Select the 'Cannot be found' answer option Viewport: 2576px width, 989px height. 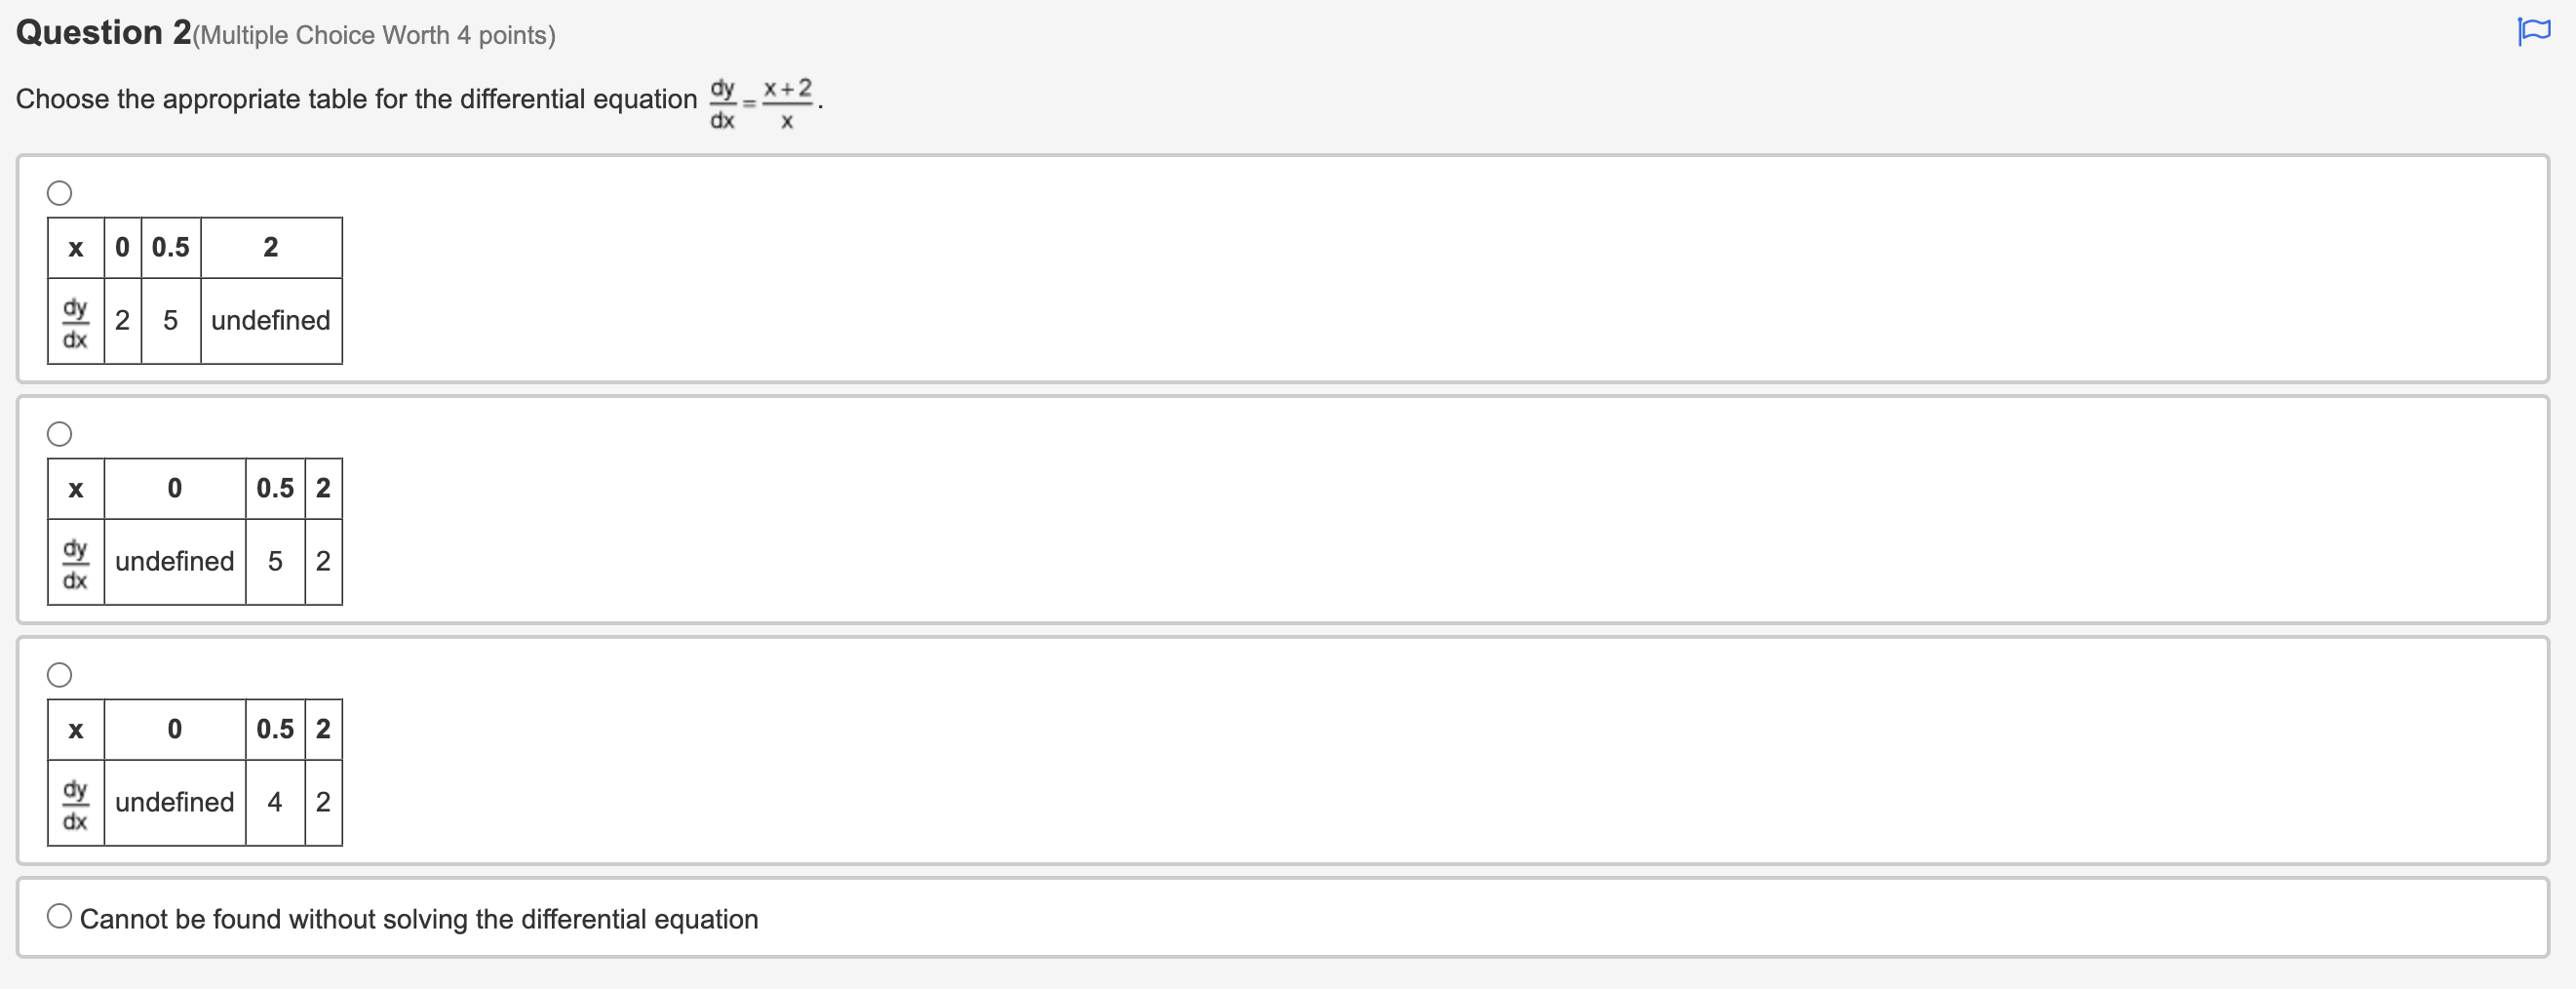(x=60, y=914)
